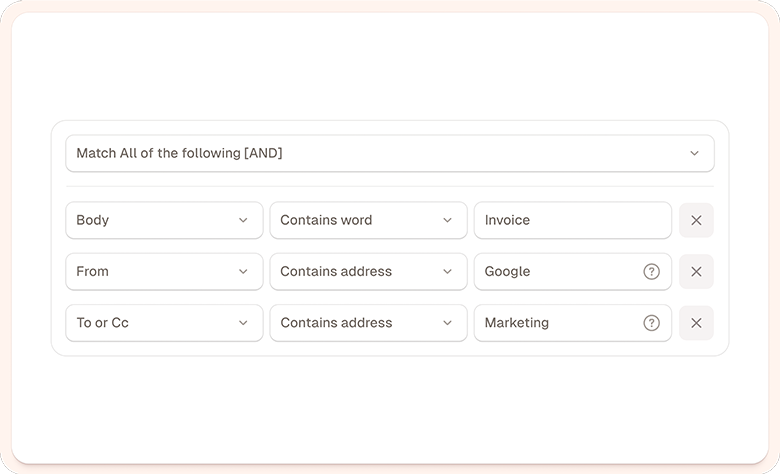Open the Match All of the following selector
Screen dimensions: 780x474
pyautogui.click(x=380, y=154)
